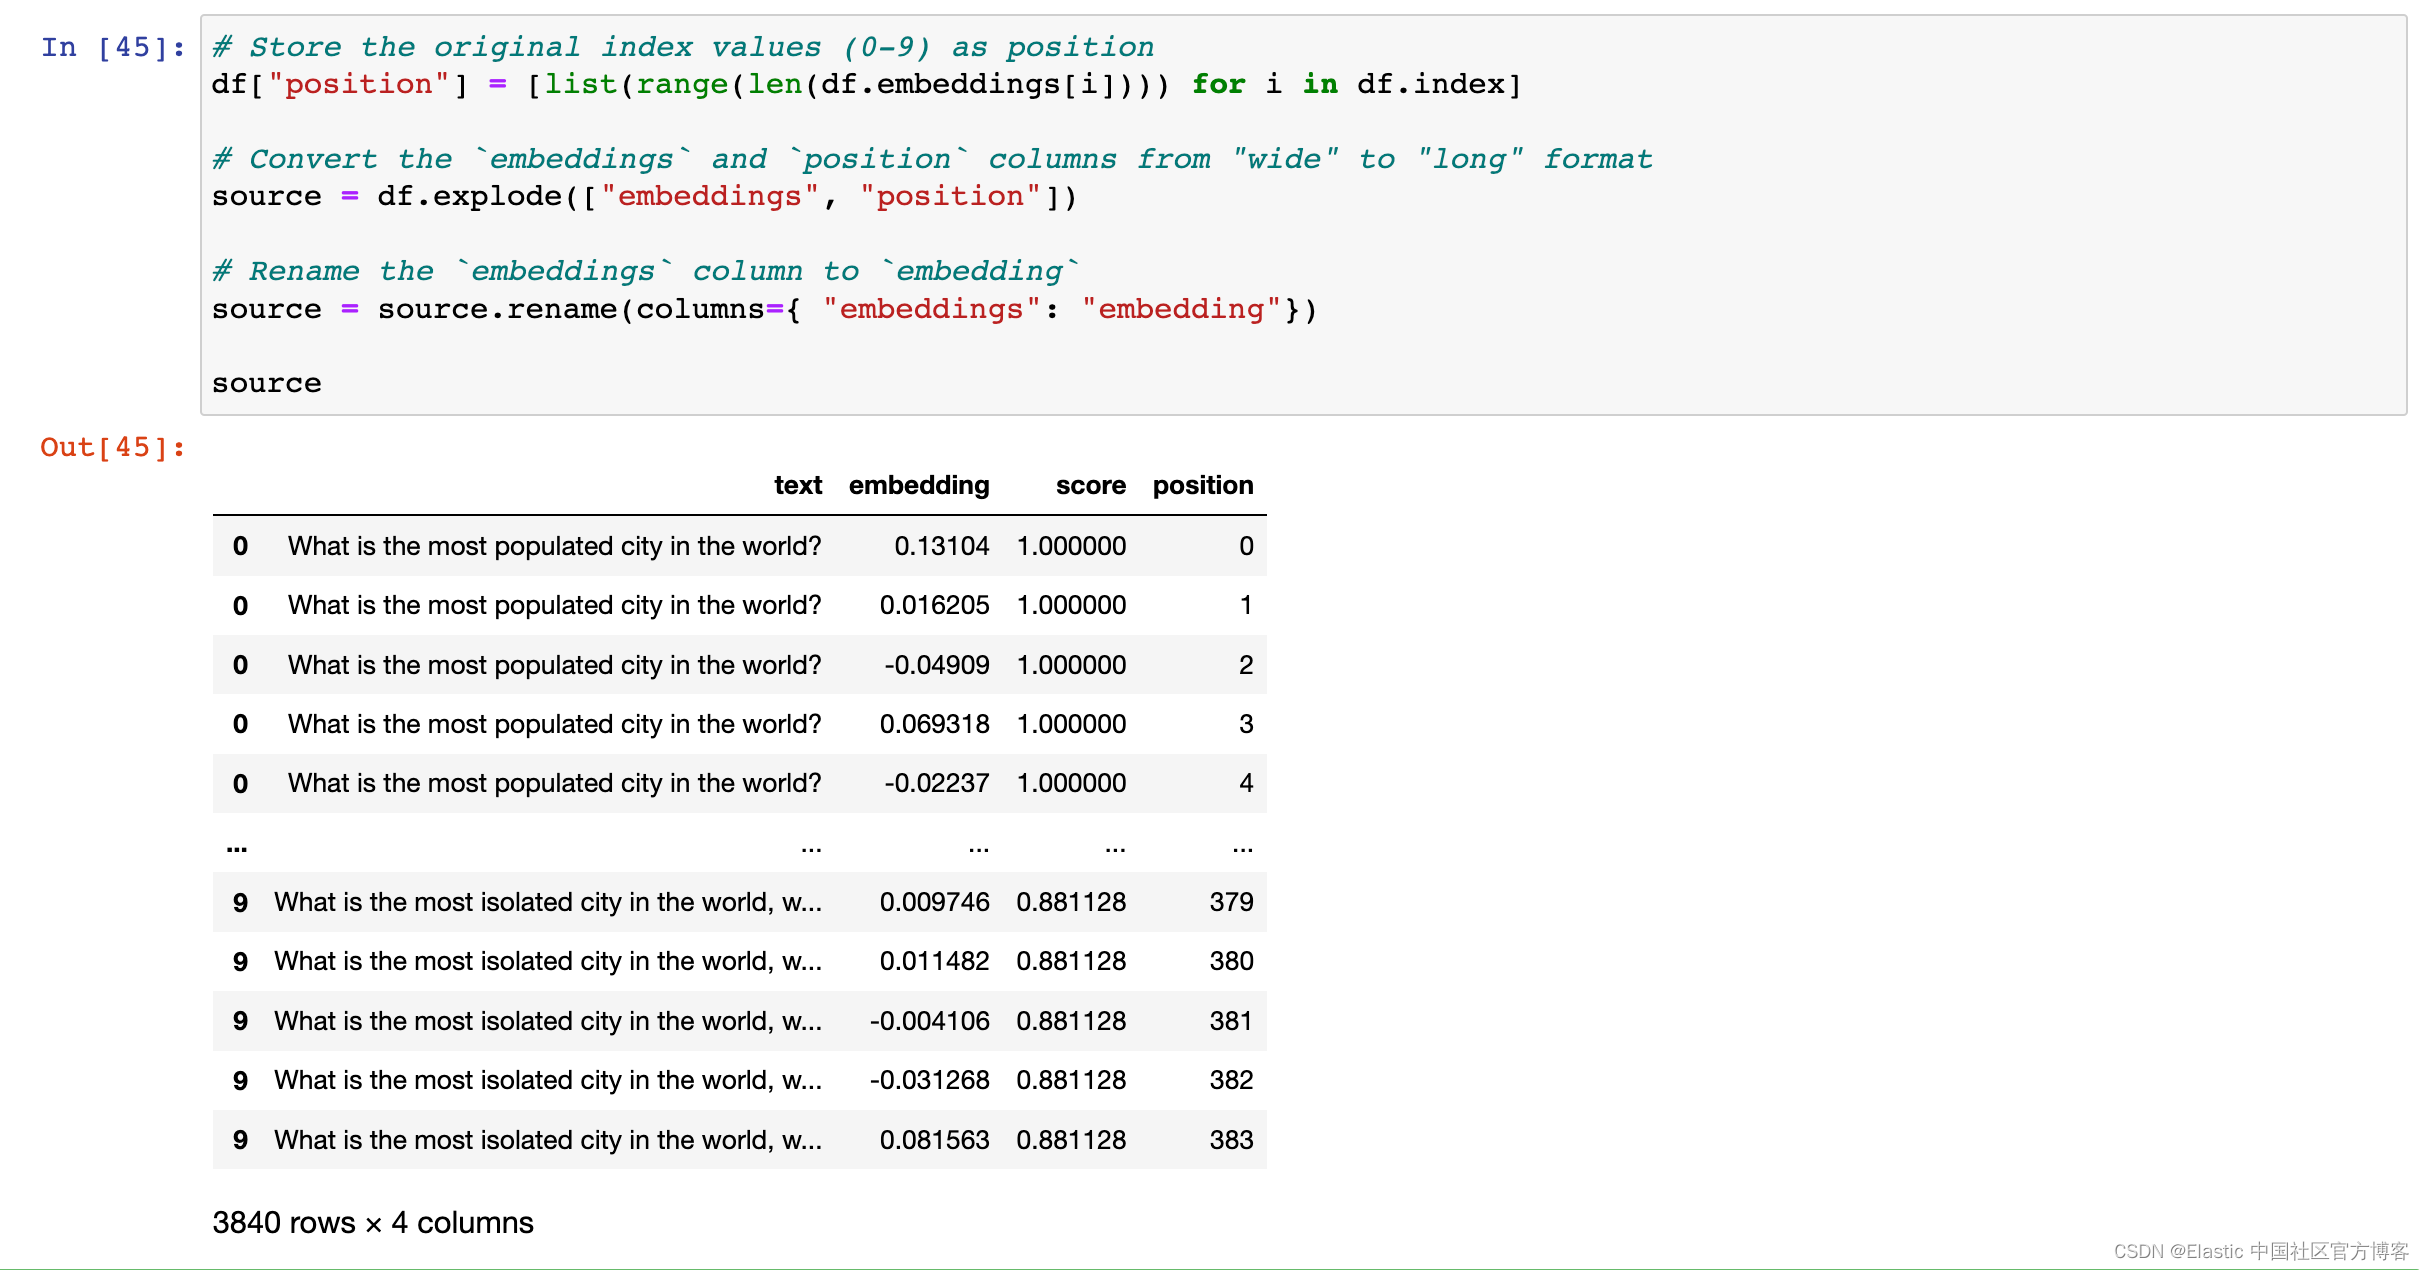Click the In [45] input prompt
The height and width of the screenshot is (1270, 2424).
[x=112, y=47]
